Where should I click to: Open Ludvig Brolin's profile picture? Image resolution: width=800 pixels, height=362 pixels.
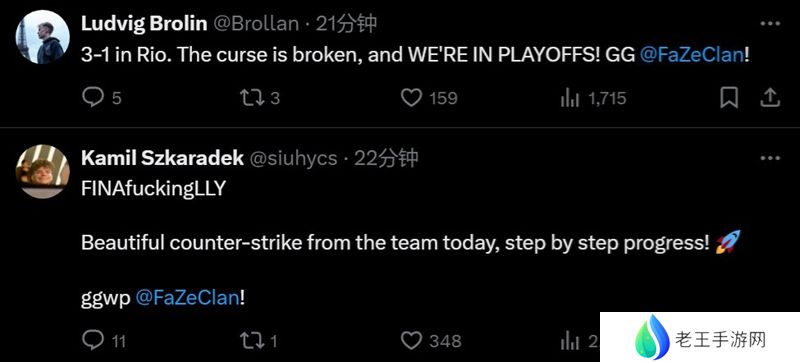pyautogui.click(x=42, y=37)
